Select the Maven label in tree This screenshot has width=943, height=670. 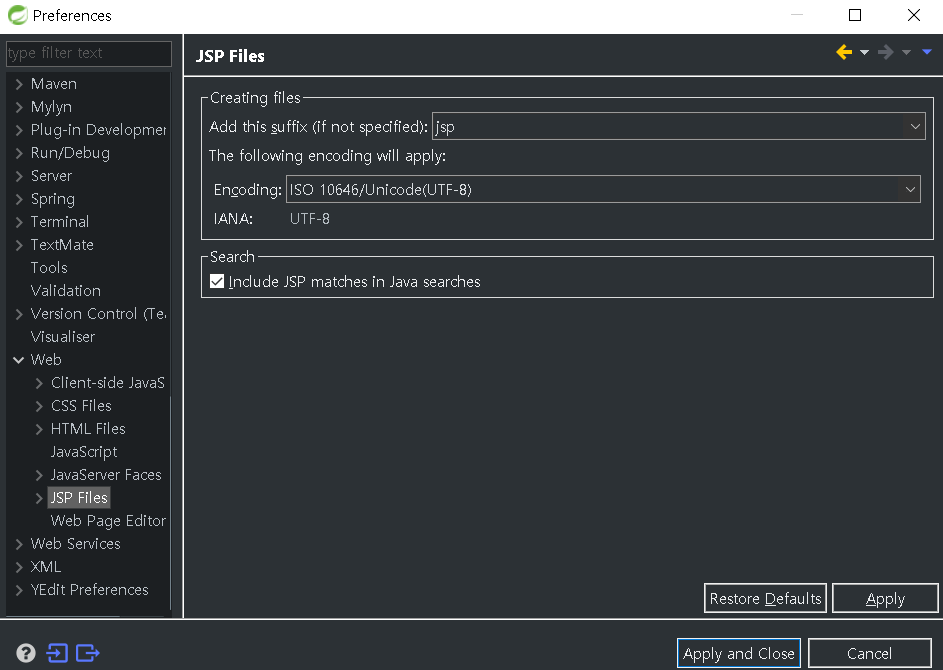coord(54,84)
